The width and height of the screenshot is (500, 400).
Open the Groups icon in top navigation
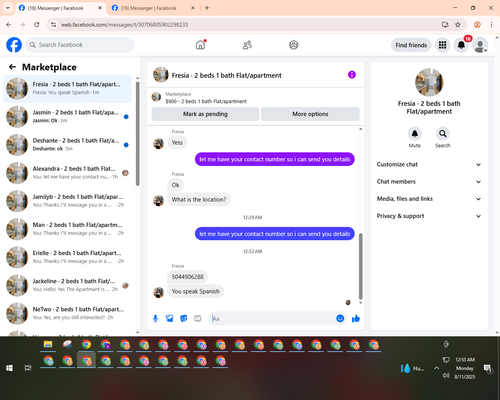(294, 45)
